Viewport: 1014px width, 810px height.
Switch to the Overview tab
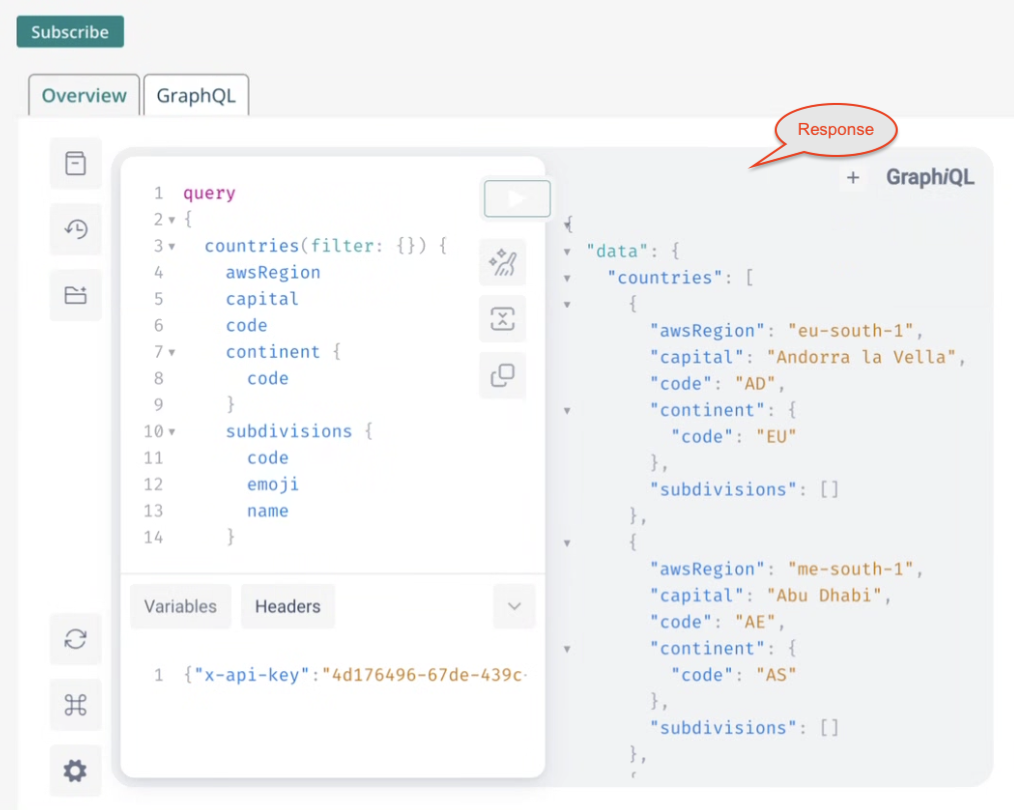point(84,96)
